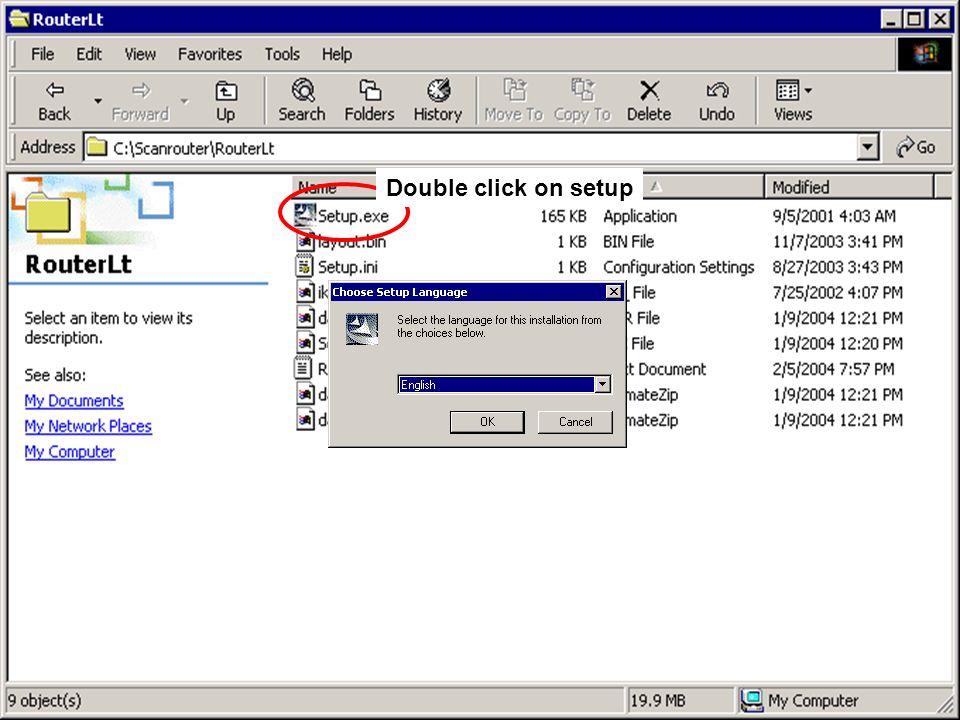Image resolution: width=960 pixels, height=720 pixels.
Task: Expand the English language dropdown
Action: click(x=602, y=384)
